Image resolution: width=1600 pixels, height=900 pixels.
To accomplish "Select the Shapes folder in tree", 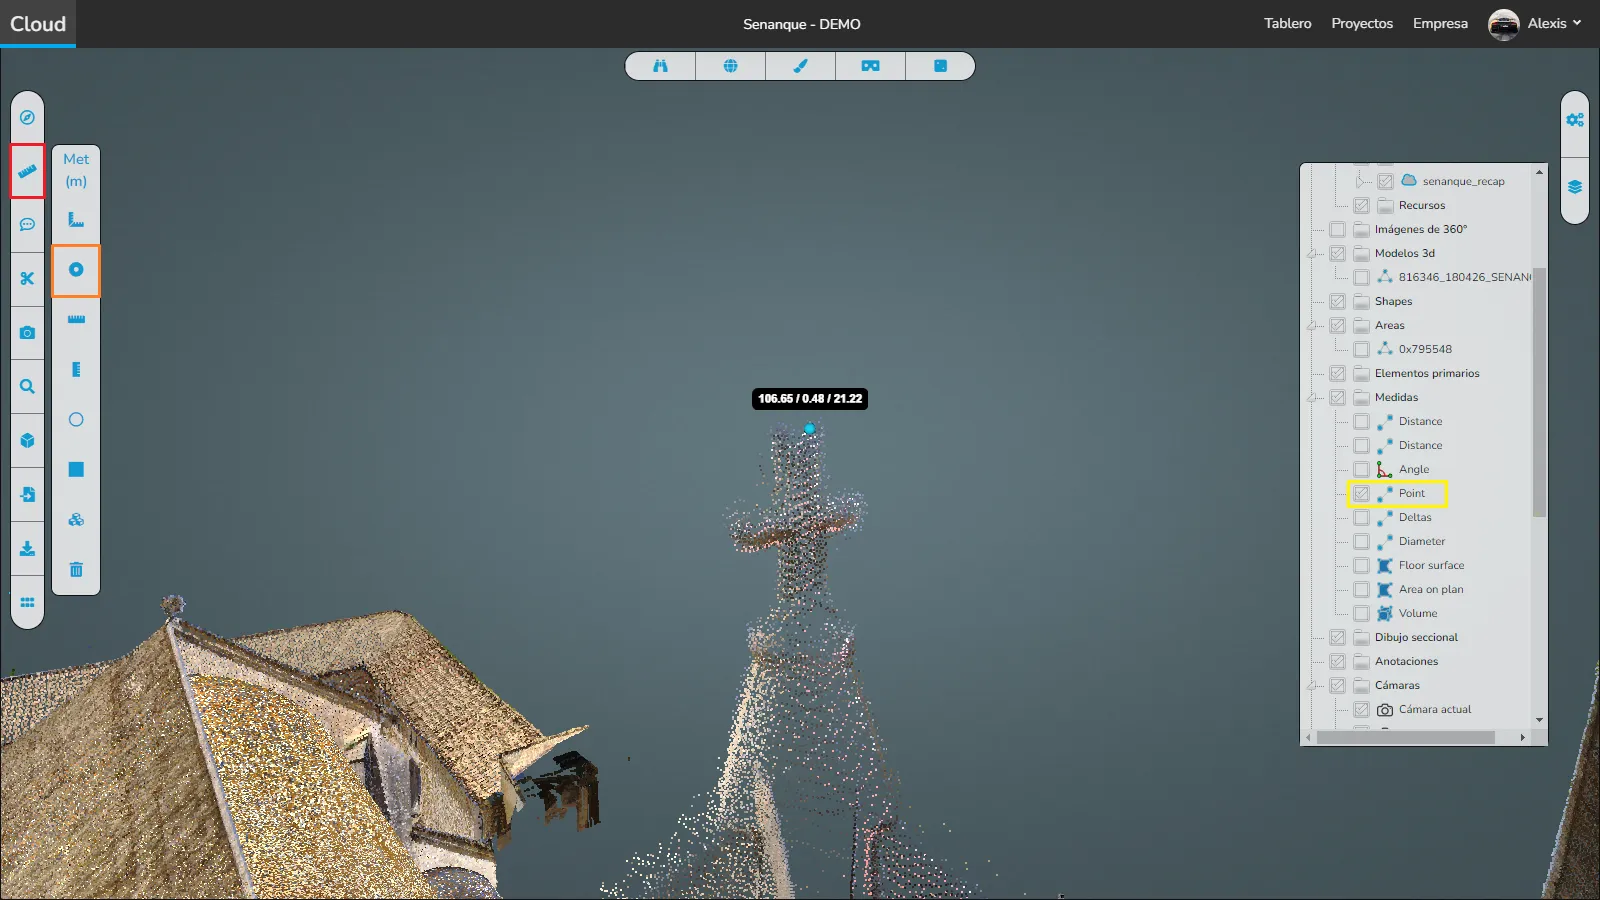I will (1393, 301).
